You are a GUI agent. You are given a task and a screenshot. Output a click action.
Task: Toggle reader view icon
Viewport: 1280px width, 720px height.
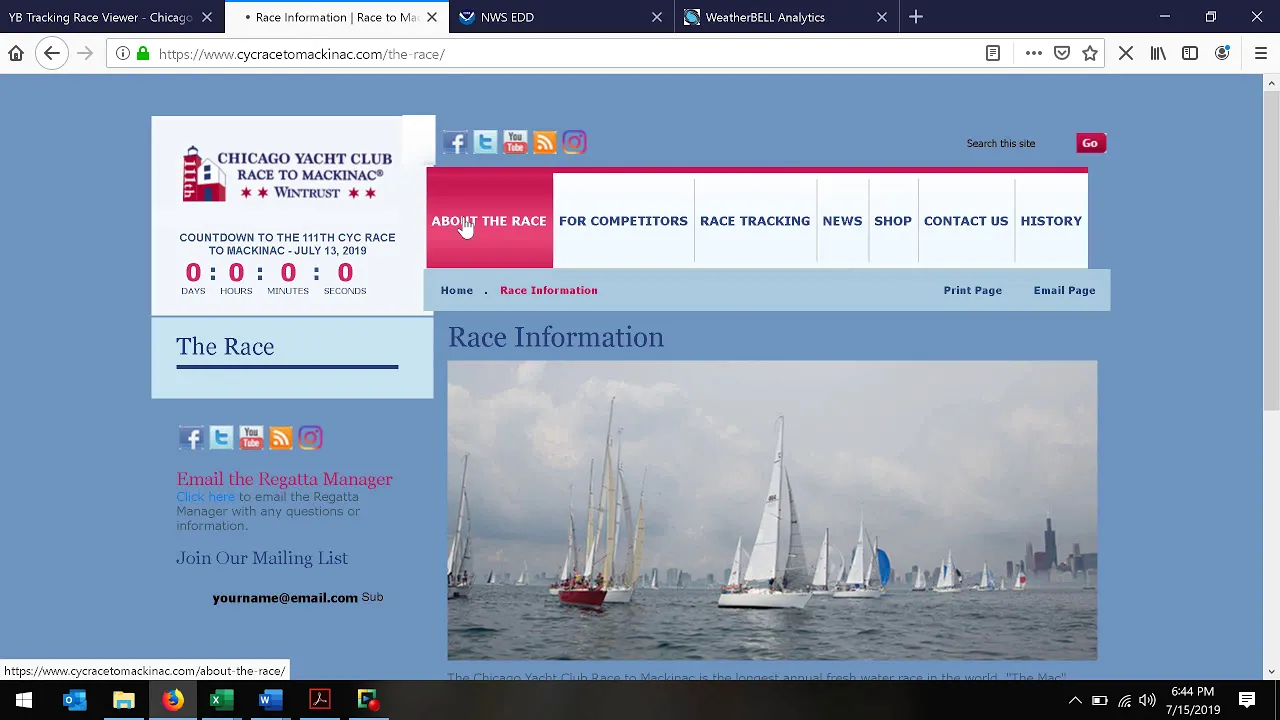(993, 54)
